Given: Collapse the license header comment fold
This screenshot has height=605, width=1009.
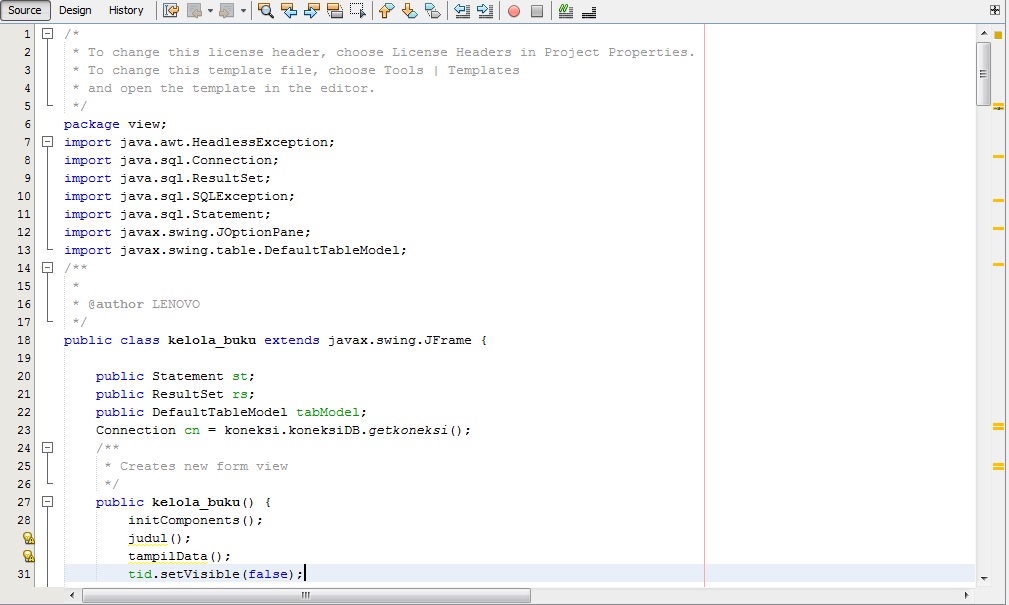Looking at the screenshot, I should 47,33.
